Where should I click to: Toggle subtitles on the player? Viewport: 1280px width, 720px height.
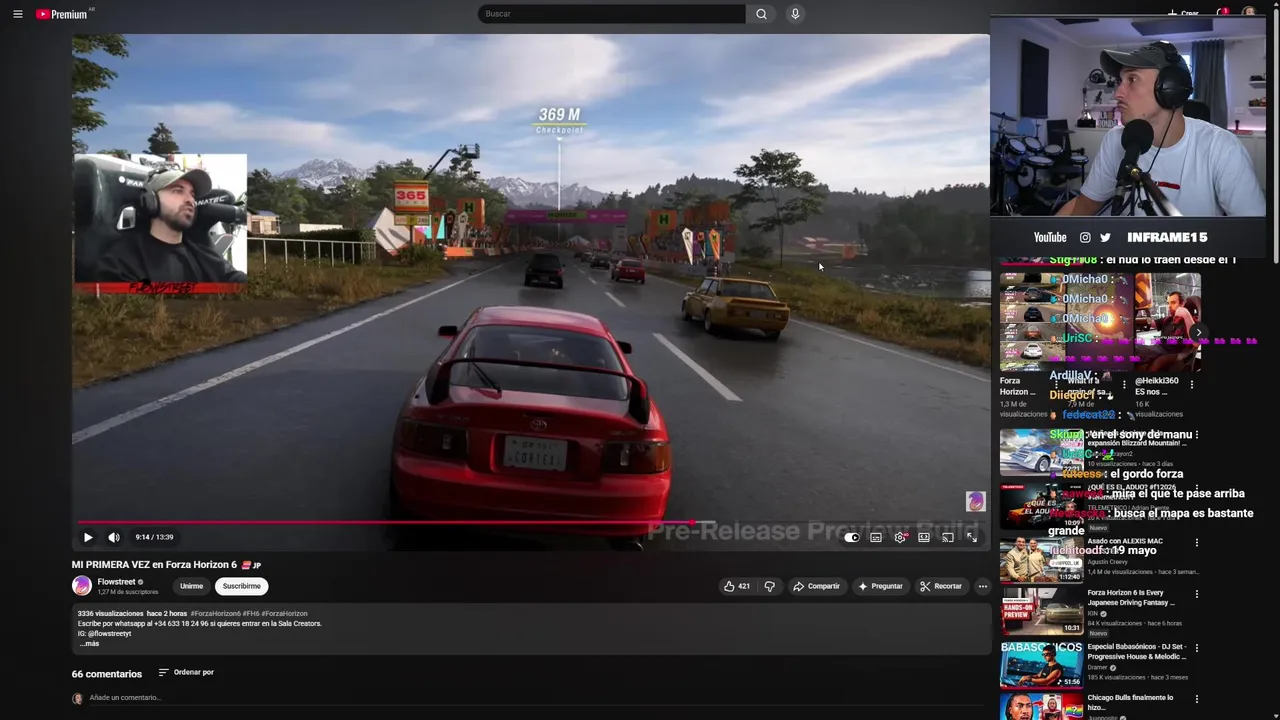point(876,537)
